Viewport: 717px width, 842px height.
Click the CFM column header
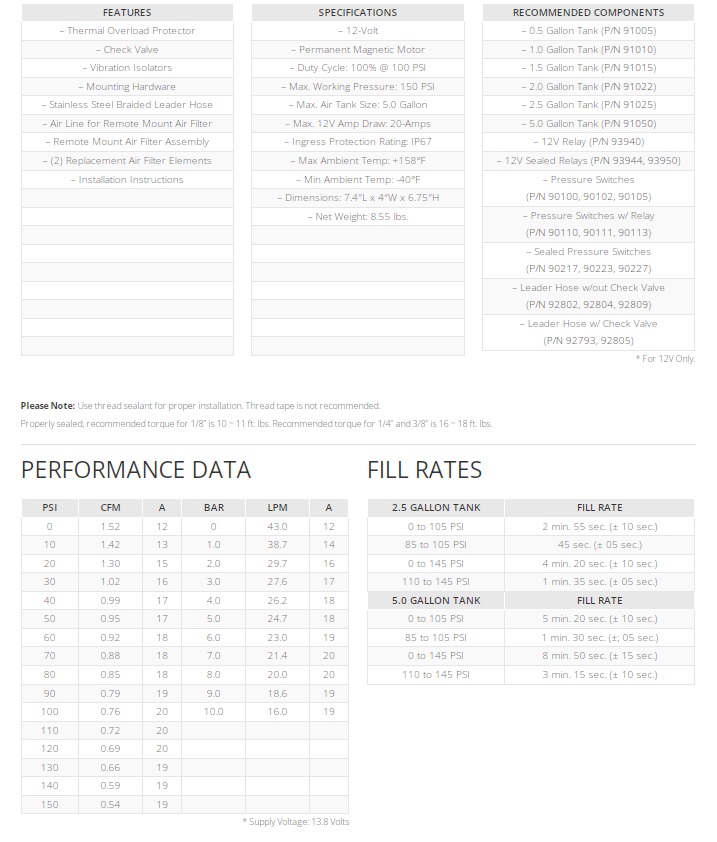pyautogui.click(x=110, y=508)
